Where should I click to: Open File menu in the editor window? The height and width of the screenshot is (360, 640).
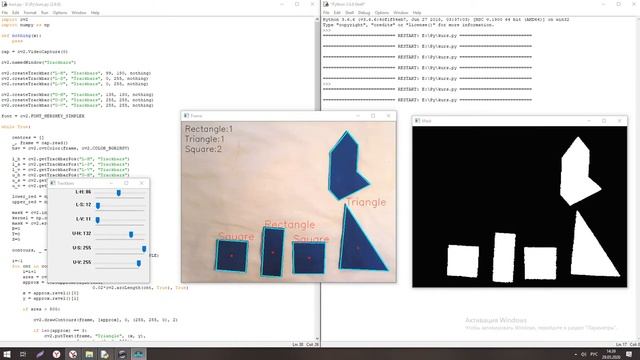[4, 13]
